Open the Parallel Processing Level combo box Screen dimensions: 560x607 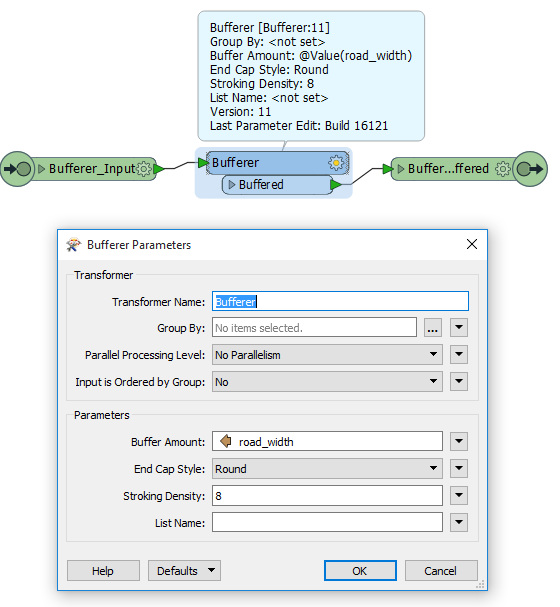pos(327,355)
